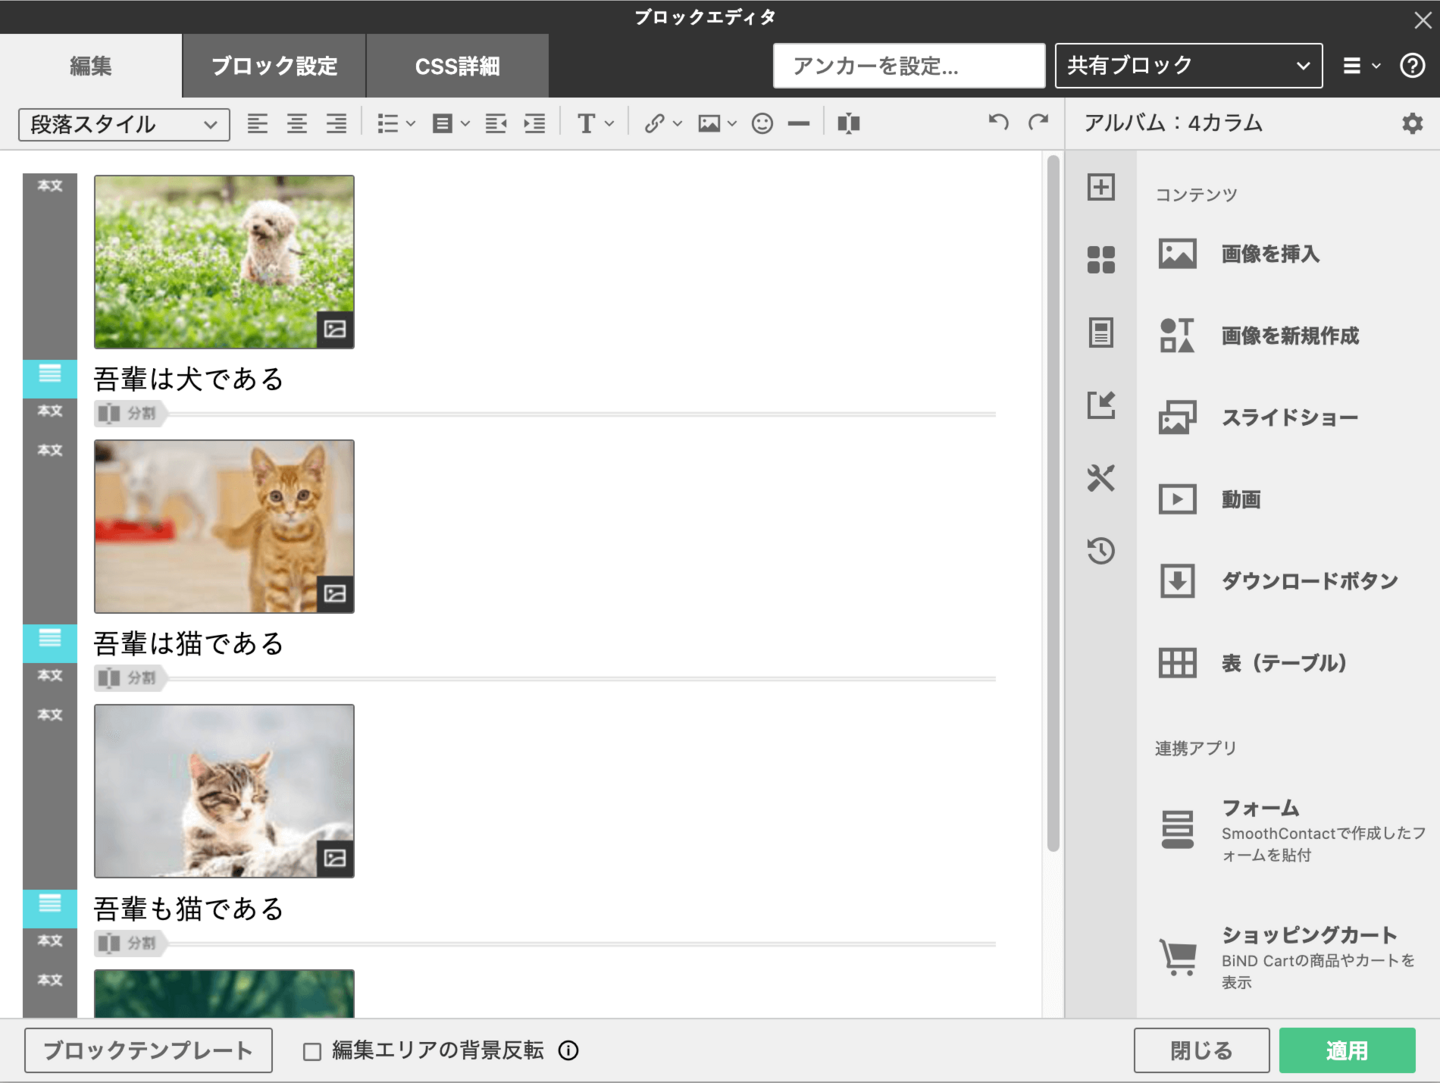Click the 閉じる button
The width and height of the screenshot is (1440, 1083).
pos(1202,1050)
